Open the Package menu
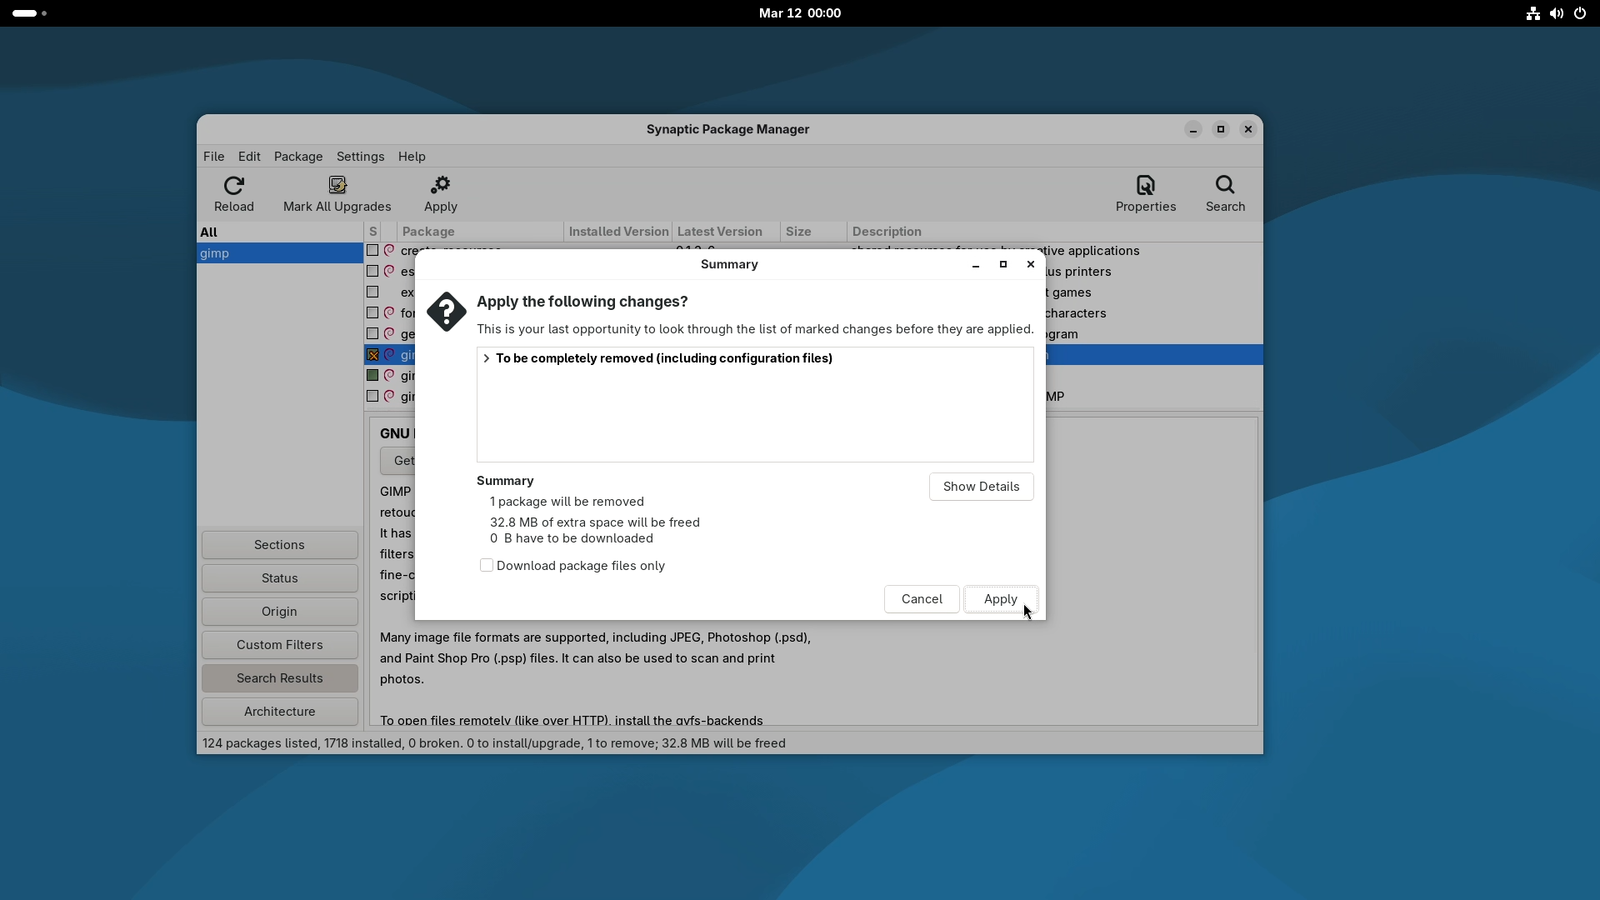1600x900 pixels. [297, 156]
